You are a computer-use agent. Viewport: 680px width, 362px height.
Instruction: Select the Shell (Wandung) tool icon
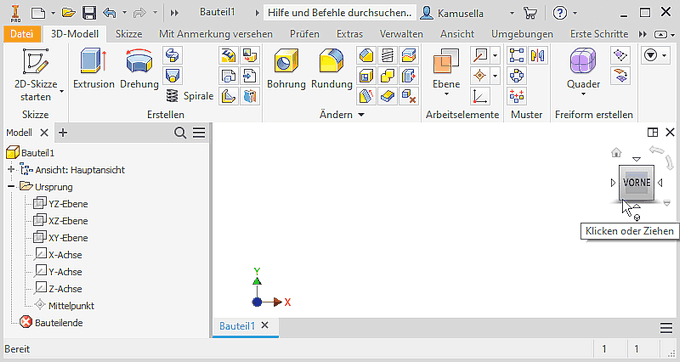[366, 76]
